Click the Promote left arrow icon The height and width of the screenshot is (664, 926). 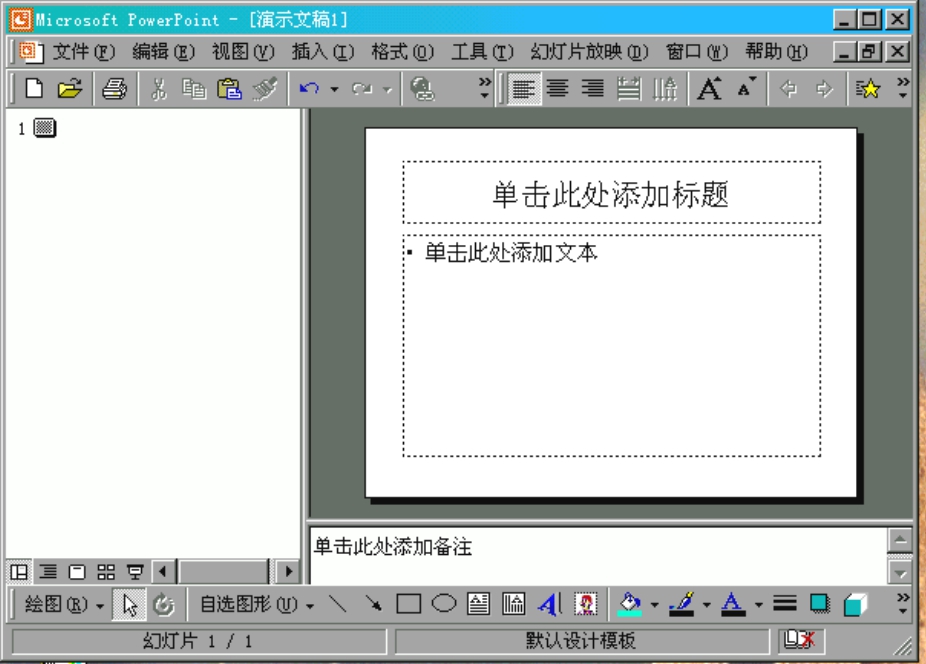pyautogui.click(x=788, y=89)
